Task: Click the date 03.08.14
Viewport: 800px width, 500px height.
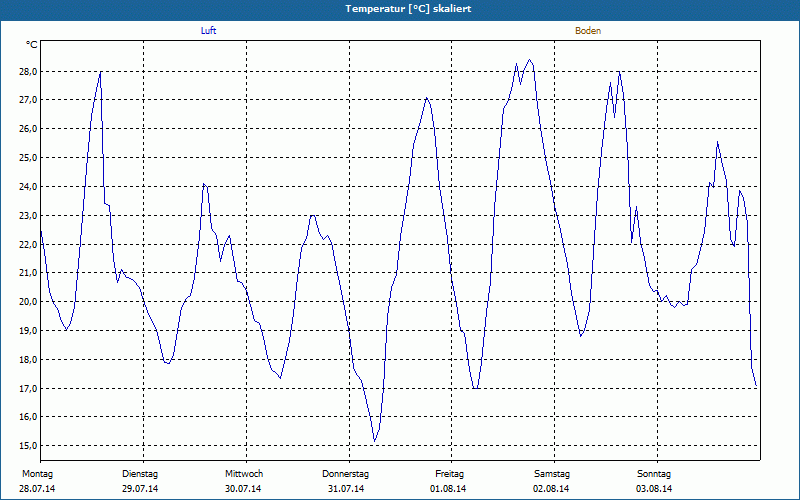Action: (x=654, y=489)
